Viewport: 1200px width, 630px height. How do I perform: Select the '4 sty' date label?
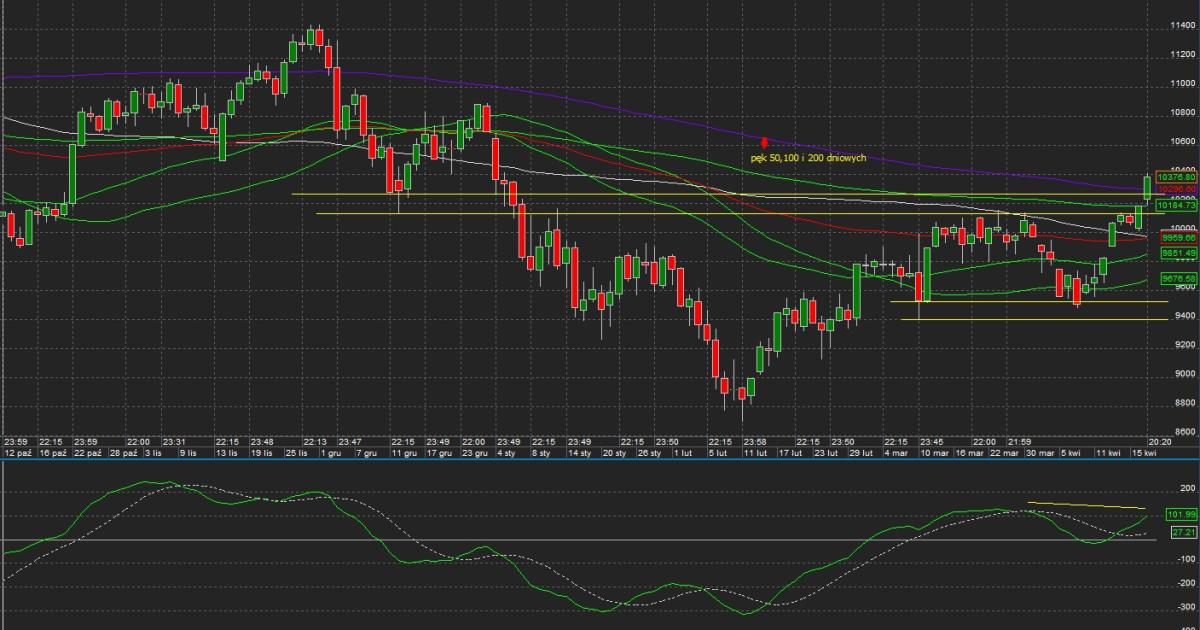click(x=508, y=453)
